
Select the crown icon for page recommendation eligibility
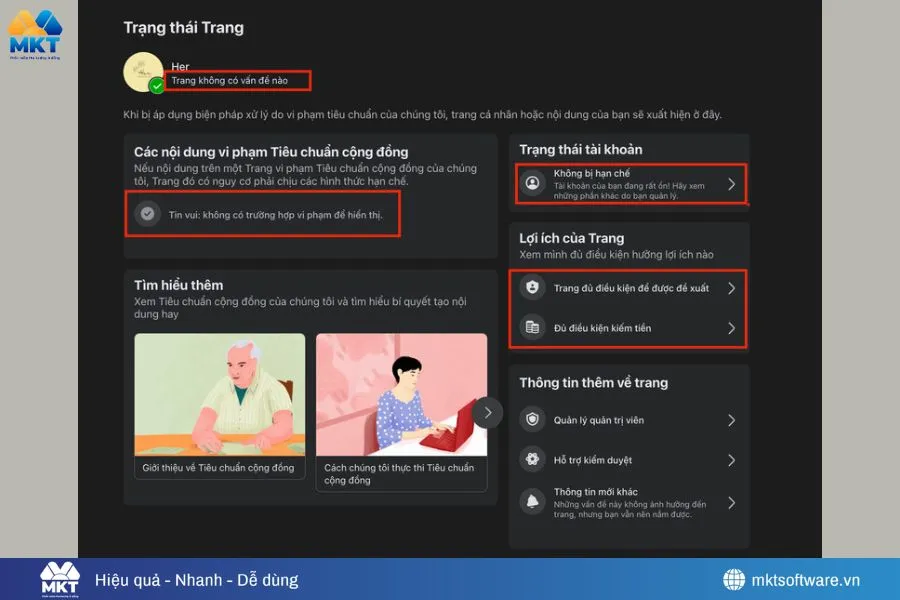pos(532,290)
